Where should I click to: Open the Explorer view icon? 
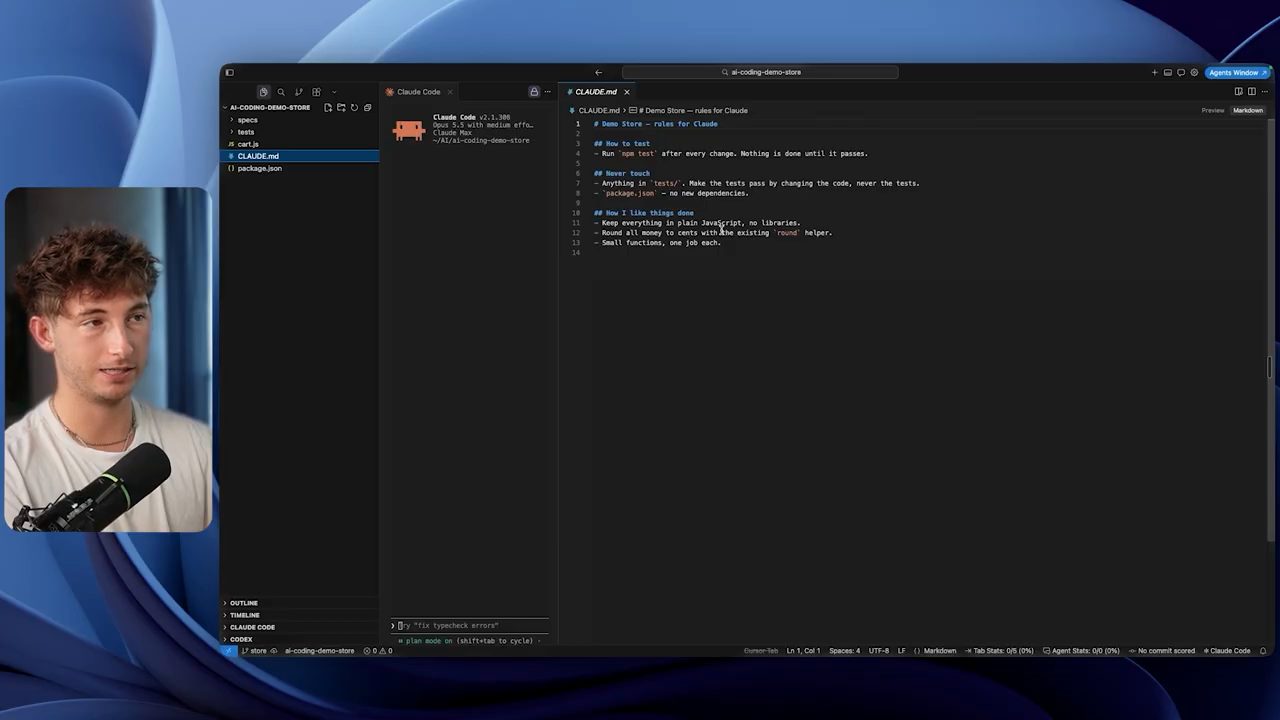click(263, 92)
